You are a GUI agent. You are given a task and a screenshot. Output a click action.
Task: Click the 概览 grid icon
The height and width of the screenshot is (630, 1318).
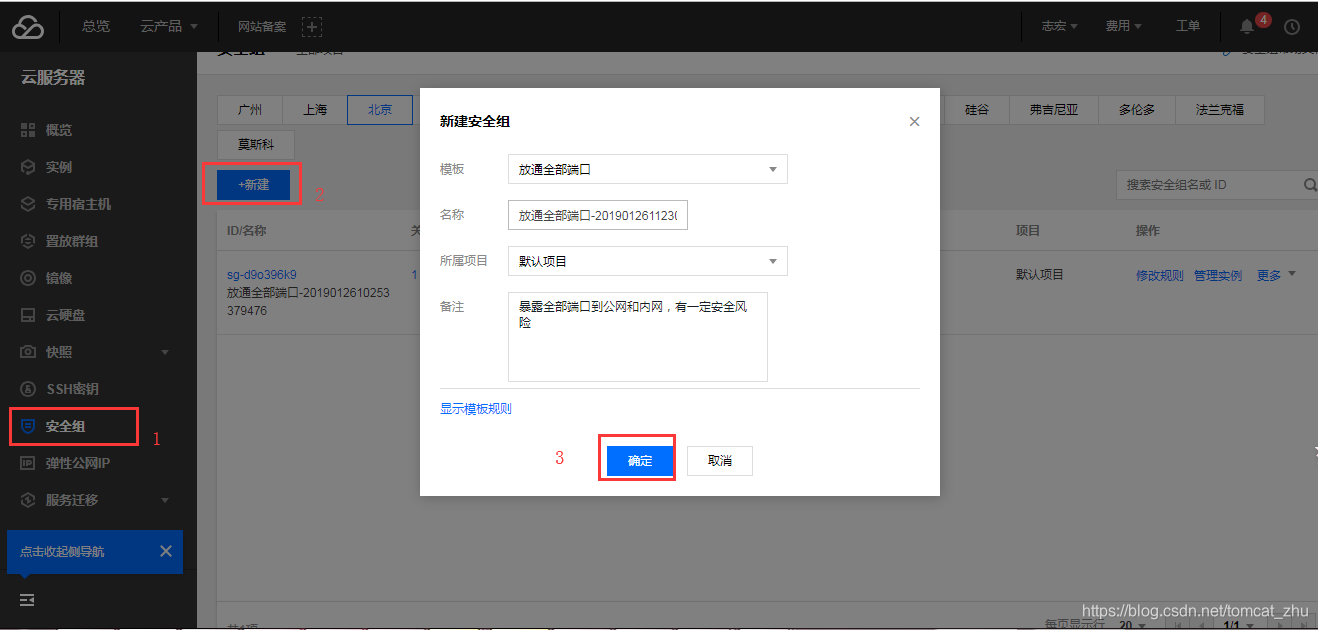28,130
